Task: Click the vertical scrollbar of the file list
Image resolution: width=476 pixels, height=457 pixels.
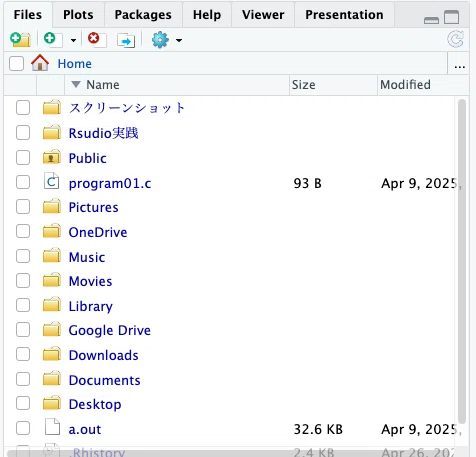Action: 462,261
